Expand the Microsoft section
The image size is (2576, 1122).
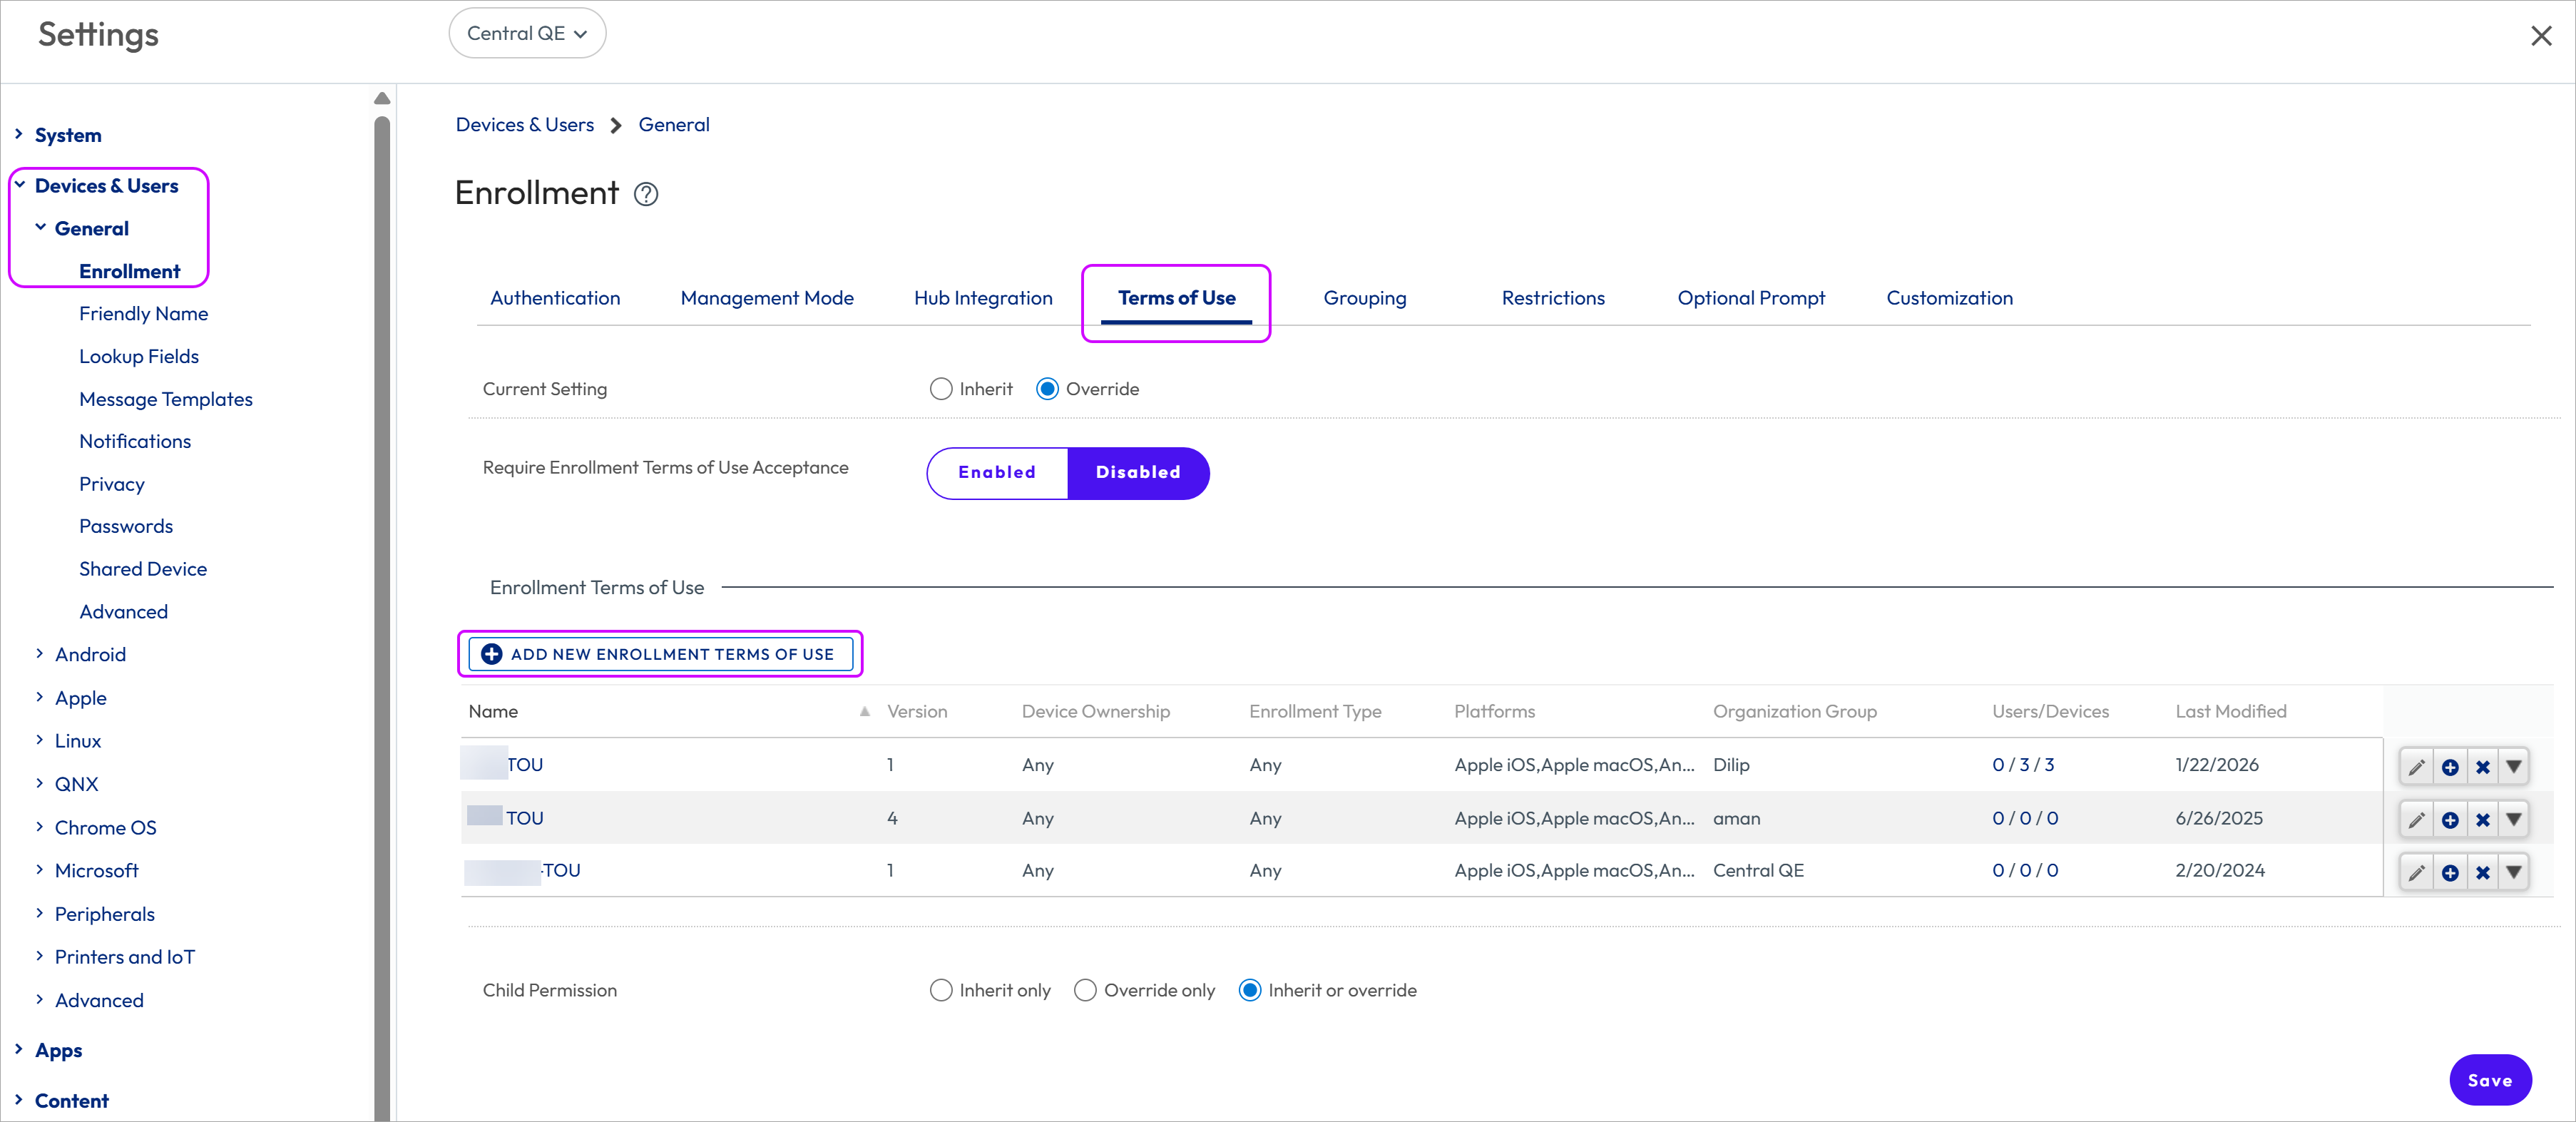[x=39, y=870]
